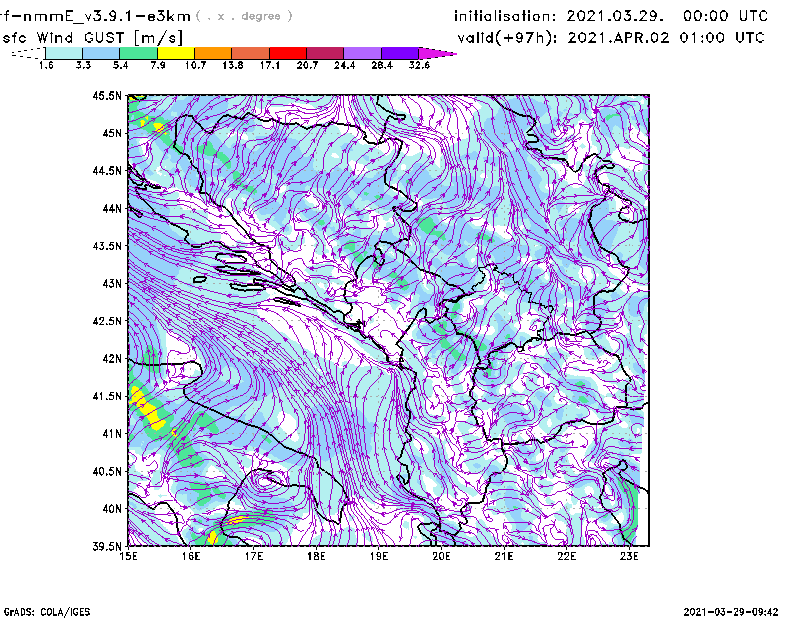Image resolution: width=800 pixels, height=618 pixels.
Task: Click the '( . x . degree )' resolution text
Action: 244,16
